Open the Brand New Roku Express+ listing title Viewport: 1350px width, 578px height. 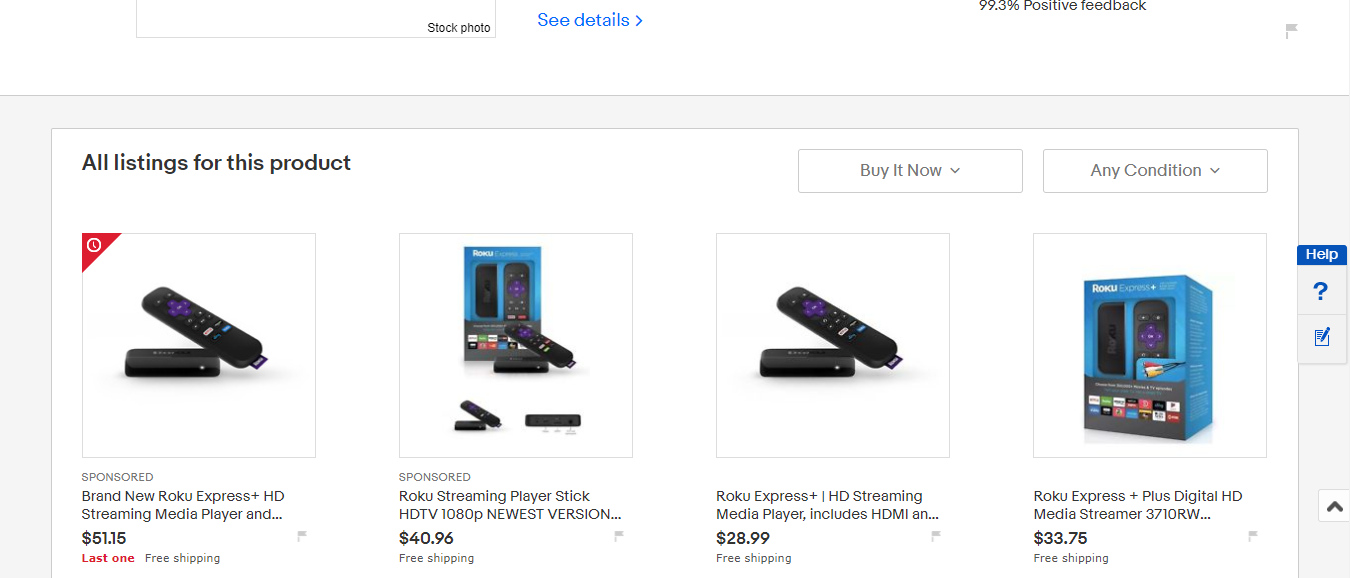pos(182,504)
